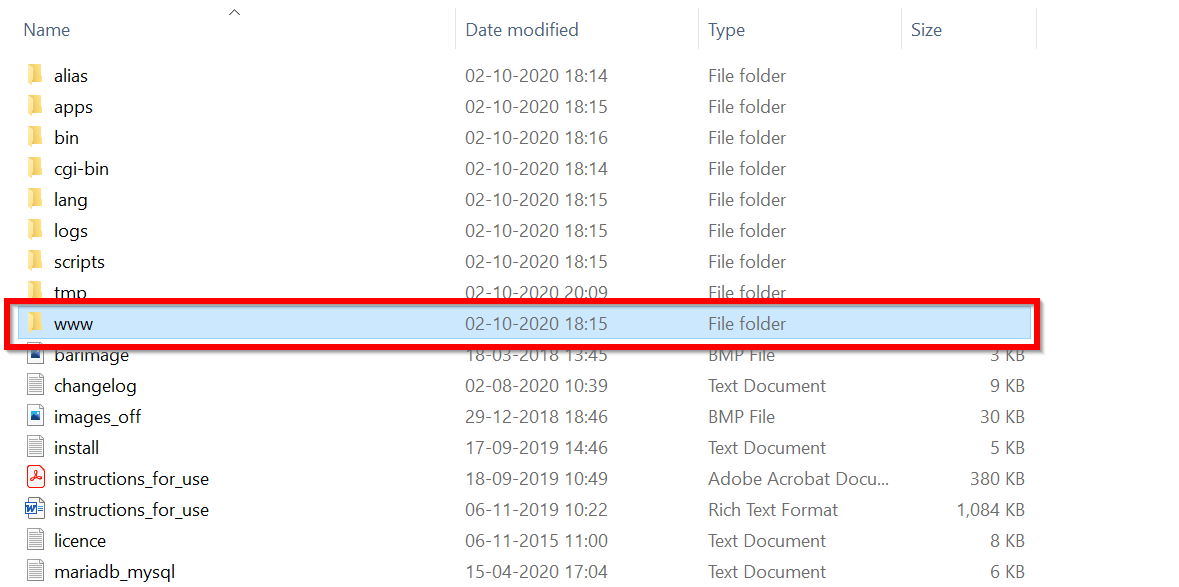
Task: Click date 02-10-2020 18:14 in alias row
Action: click(536, 75)
